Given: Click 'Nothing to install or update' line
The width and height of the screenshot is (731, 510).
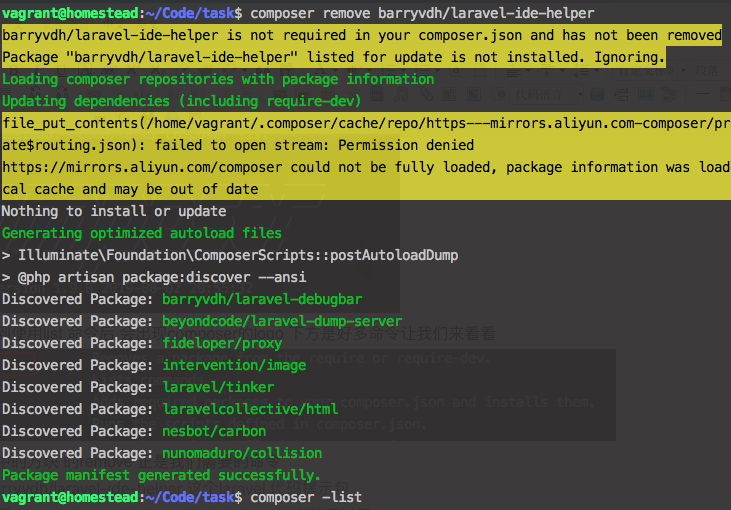Looking at the screenshot, I should (x=114, y=211).
